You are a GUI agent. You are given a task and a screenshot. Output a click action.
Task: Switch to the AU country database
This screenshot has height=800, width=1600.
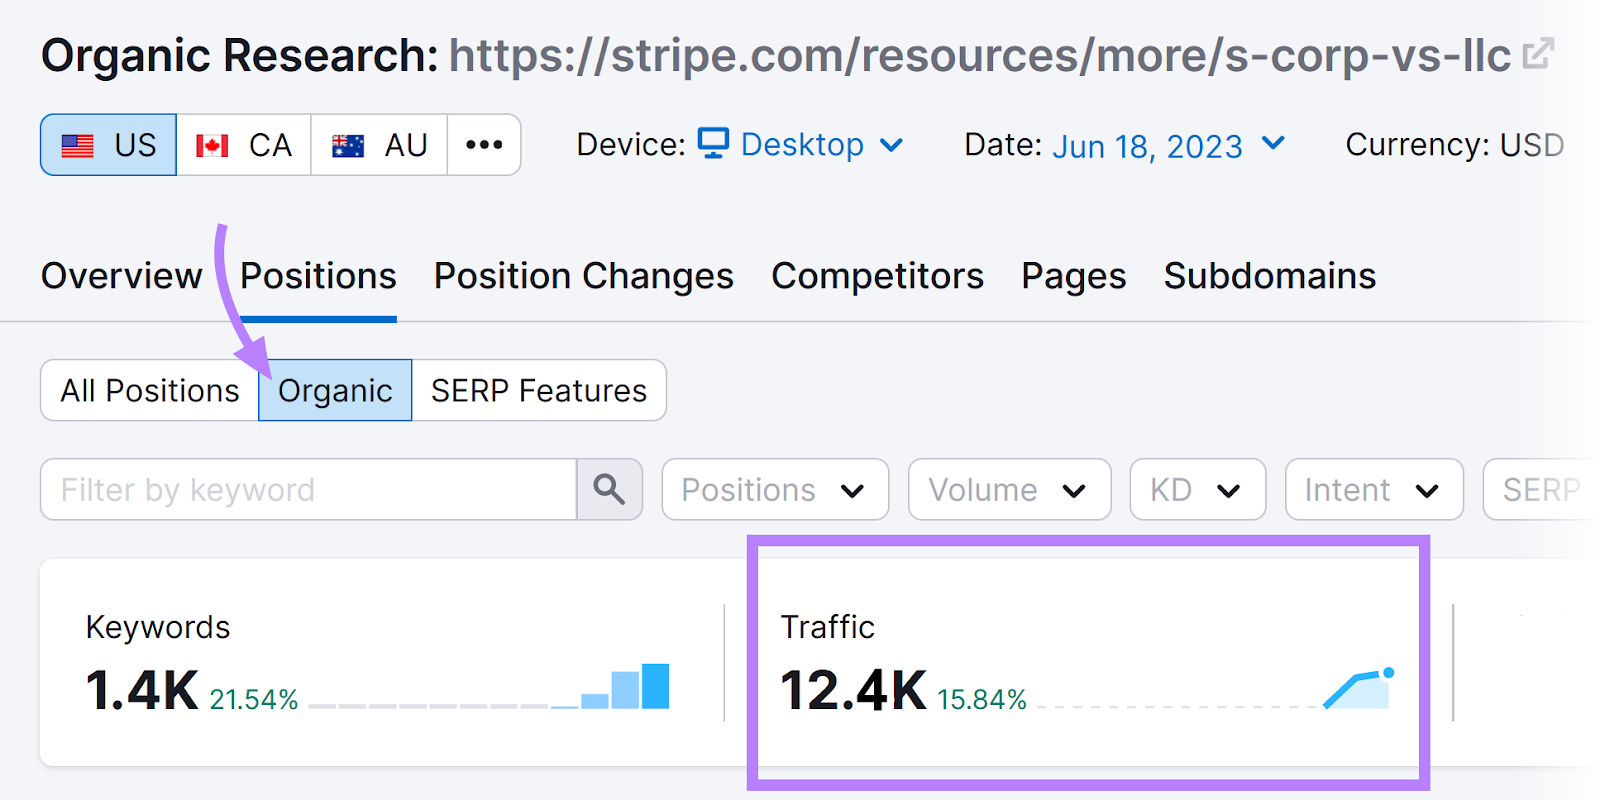coord(379,145)
